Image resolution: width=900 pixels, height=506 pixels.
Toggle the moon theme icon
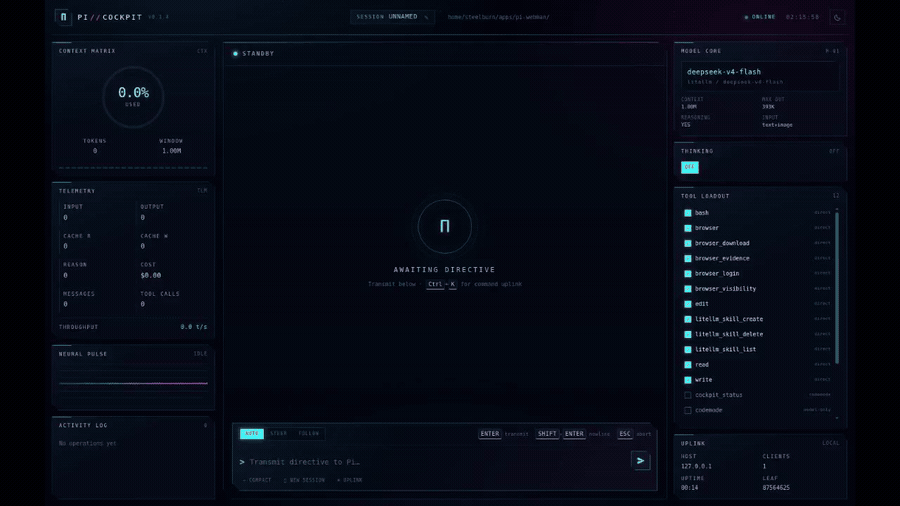[837, 17]
